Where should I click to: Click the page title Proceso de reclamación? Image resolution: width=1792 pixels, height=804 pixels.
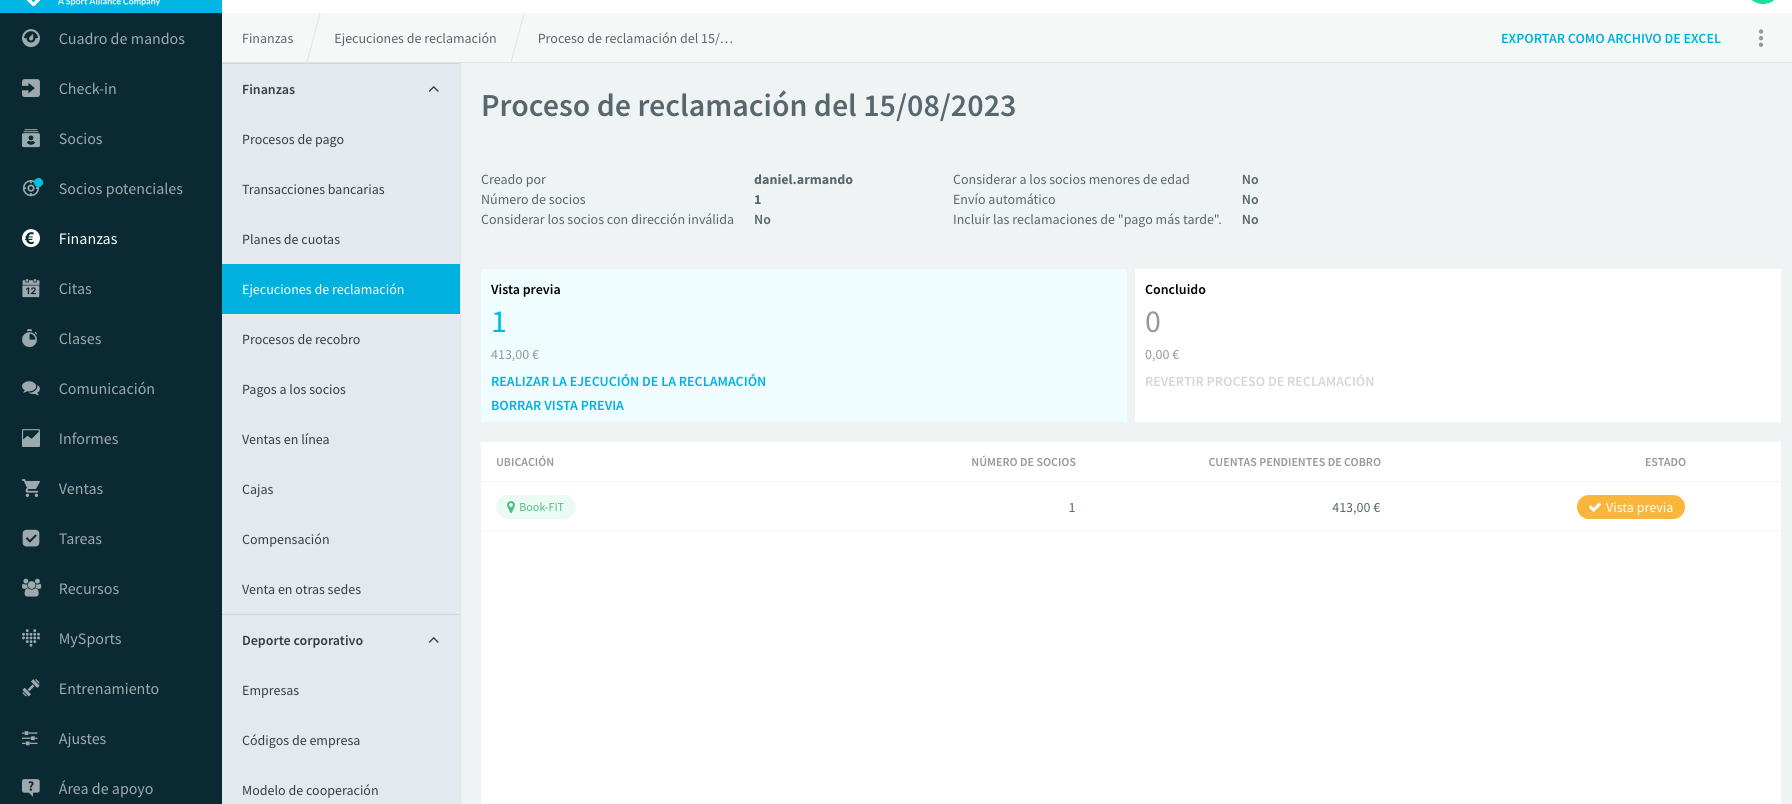pos(748,105)
